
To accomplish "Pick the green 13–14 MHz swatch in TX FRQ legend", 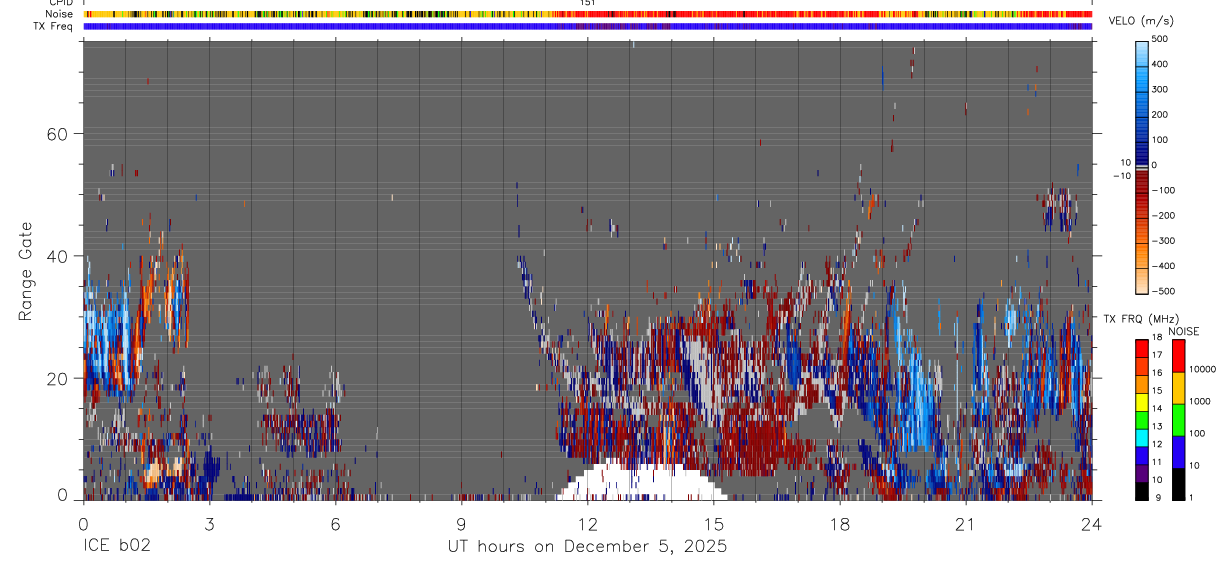I will point(1142,420).
